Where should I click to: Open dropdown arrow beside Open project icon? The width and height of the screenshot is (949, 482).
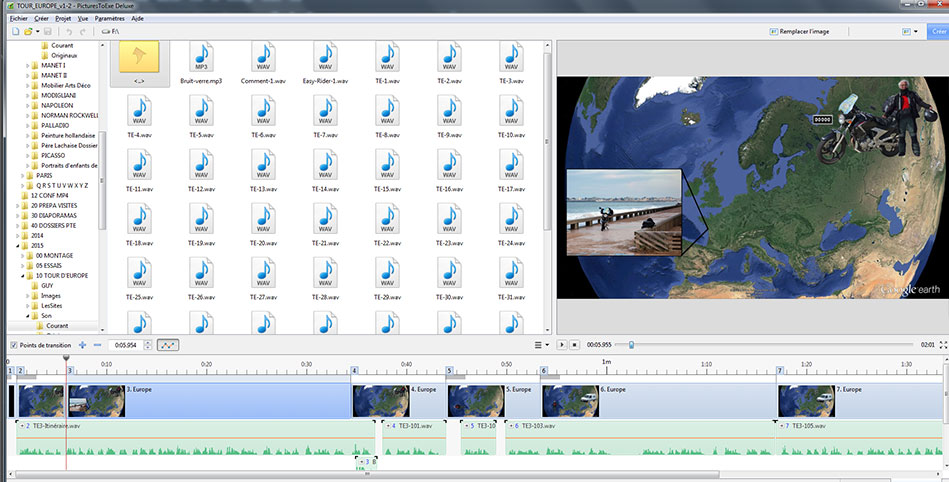coord(38,31)
